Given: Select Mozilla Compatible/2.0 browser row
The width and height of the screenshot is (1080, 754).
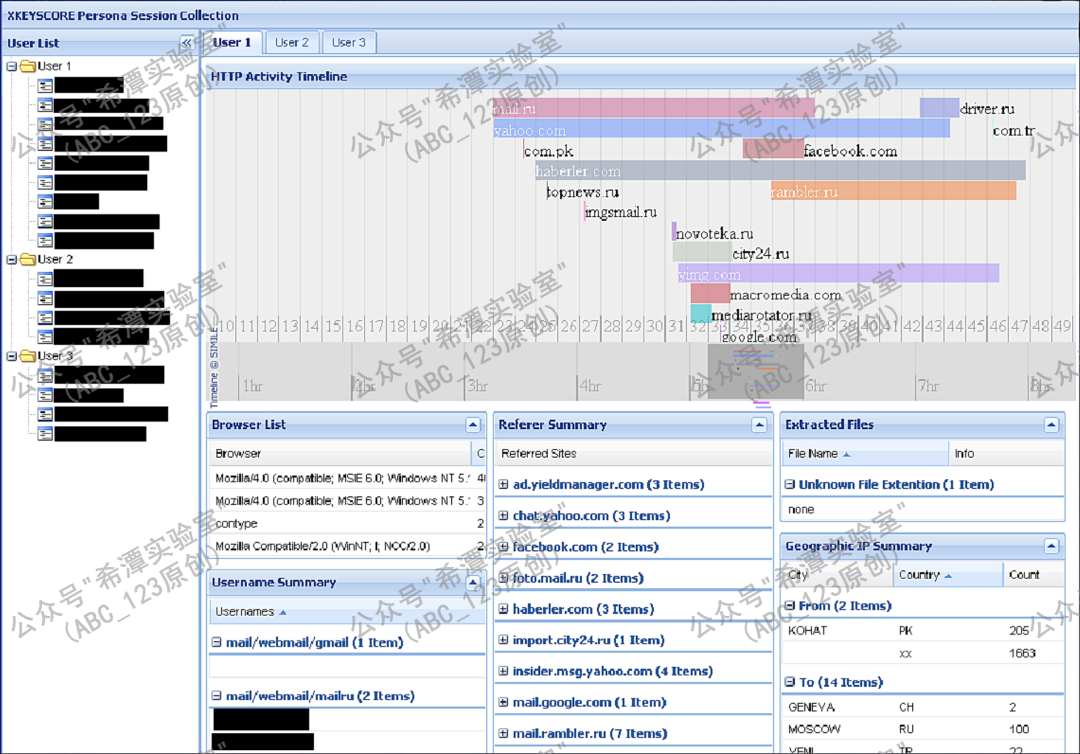Looking at the screenshot, I should click(x=347, y=546).
